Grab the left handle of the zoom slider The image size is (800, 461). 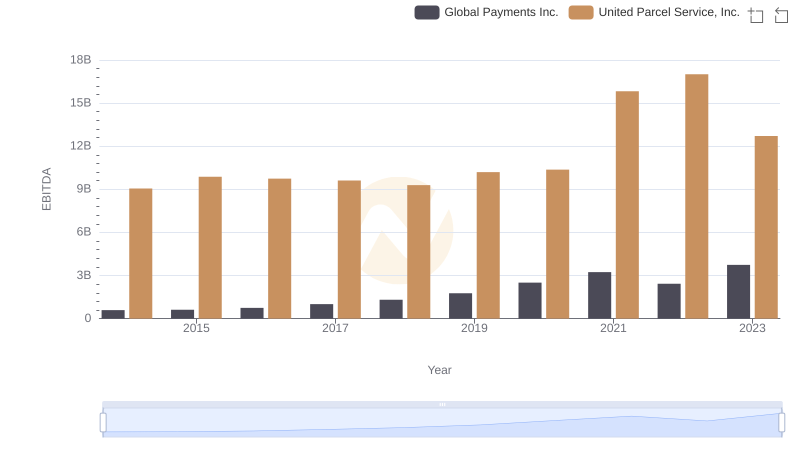click(x=103, y=423)
